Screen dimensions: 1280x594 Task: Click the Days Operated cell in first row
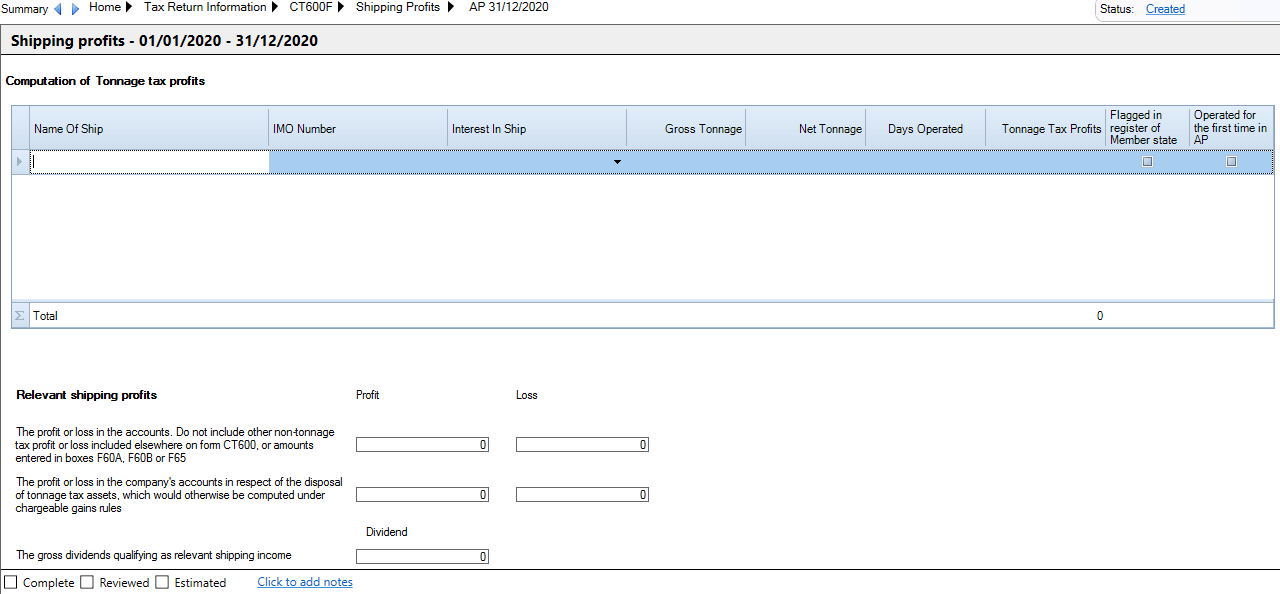point(926,161)
